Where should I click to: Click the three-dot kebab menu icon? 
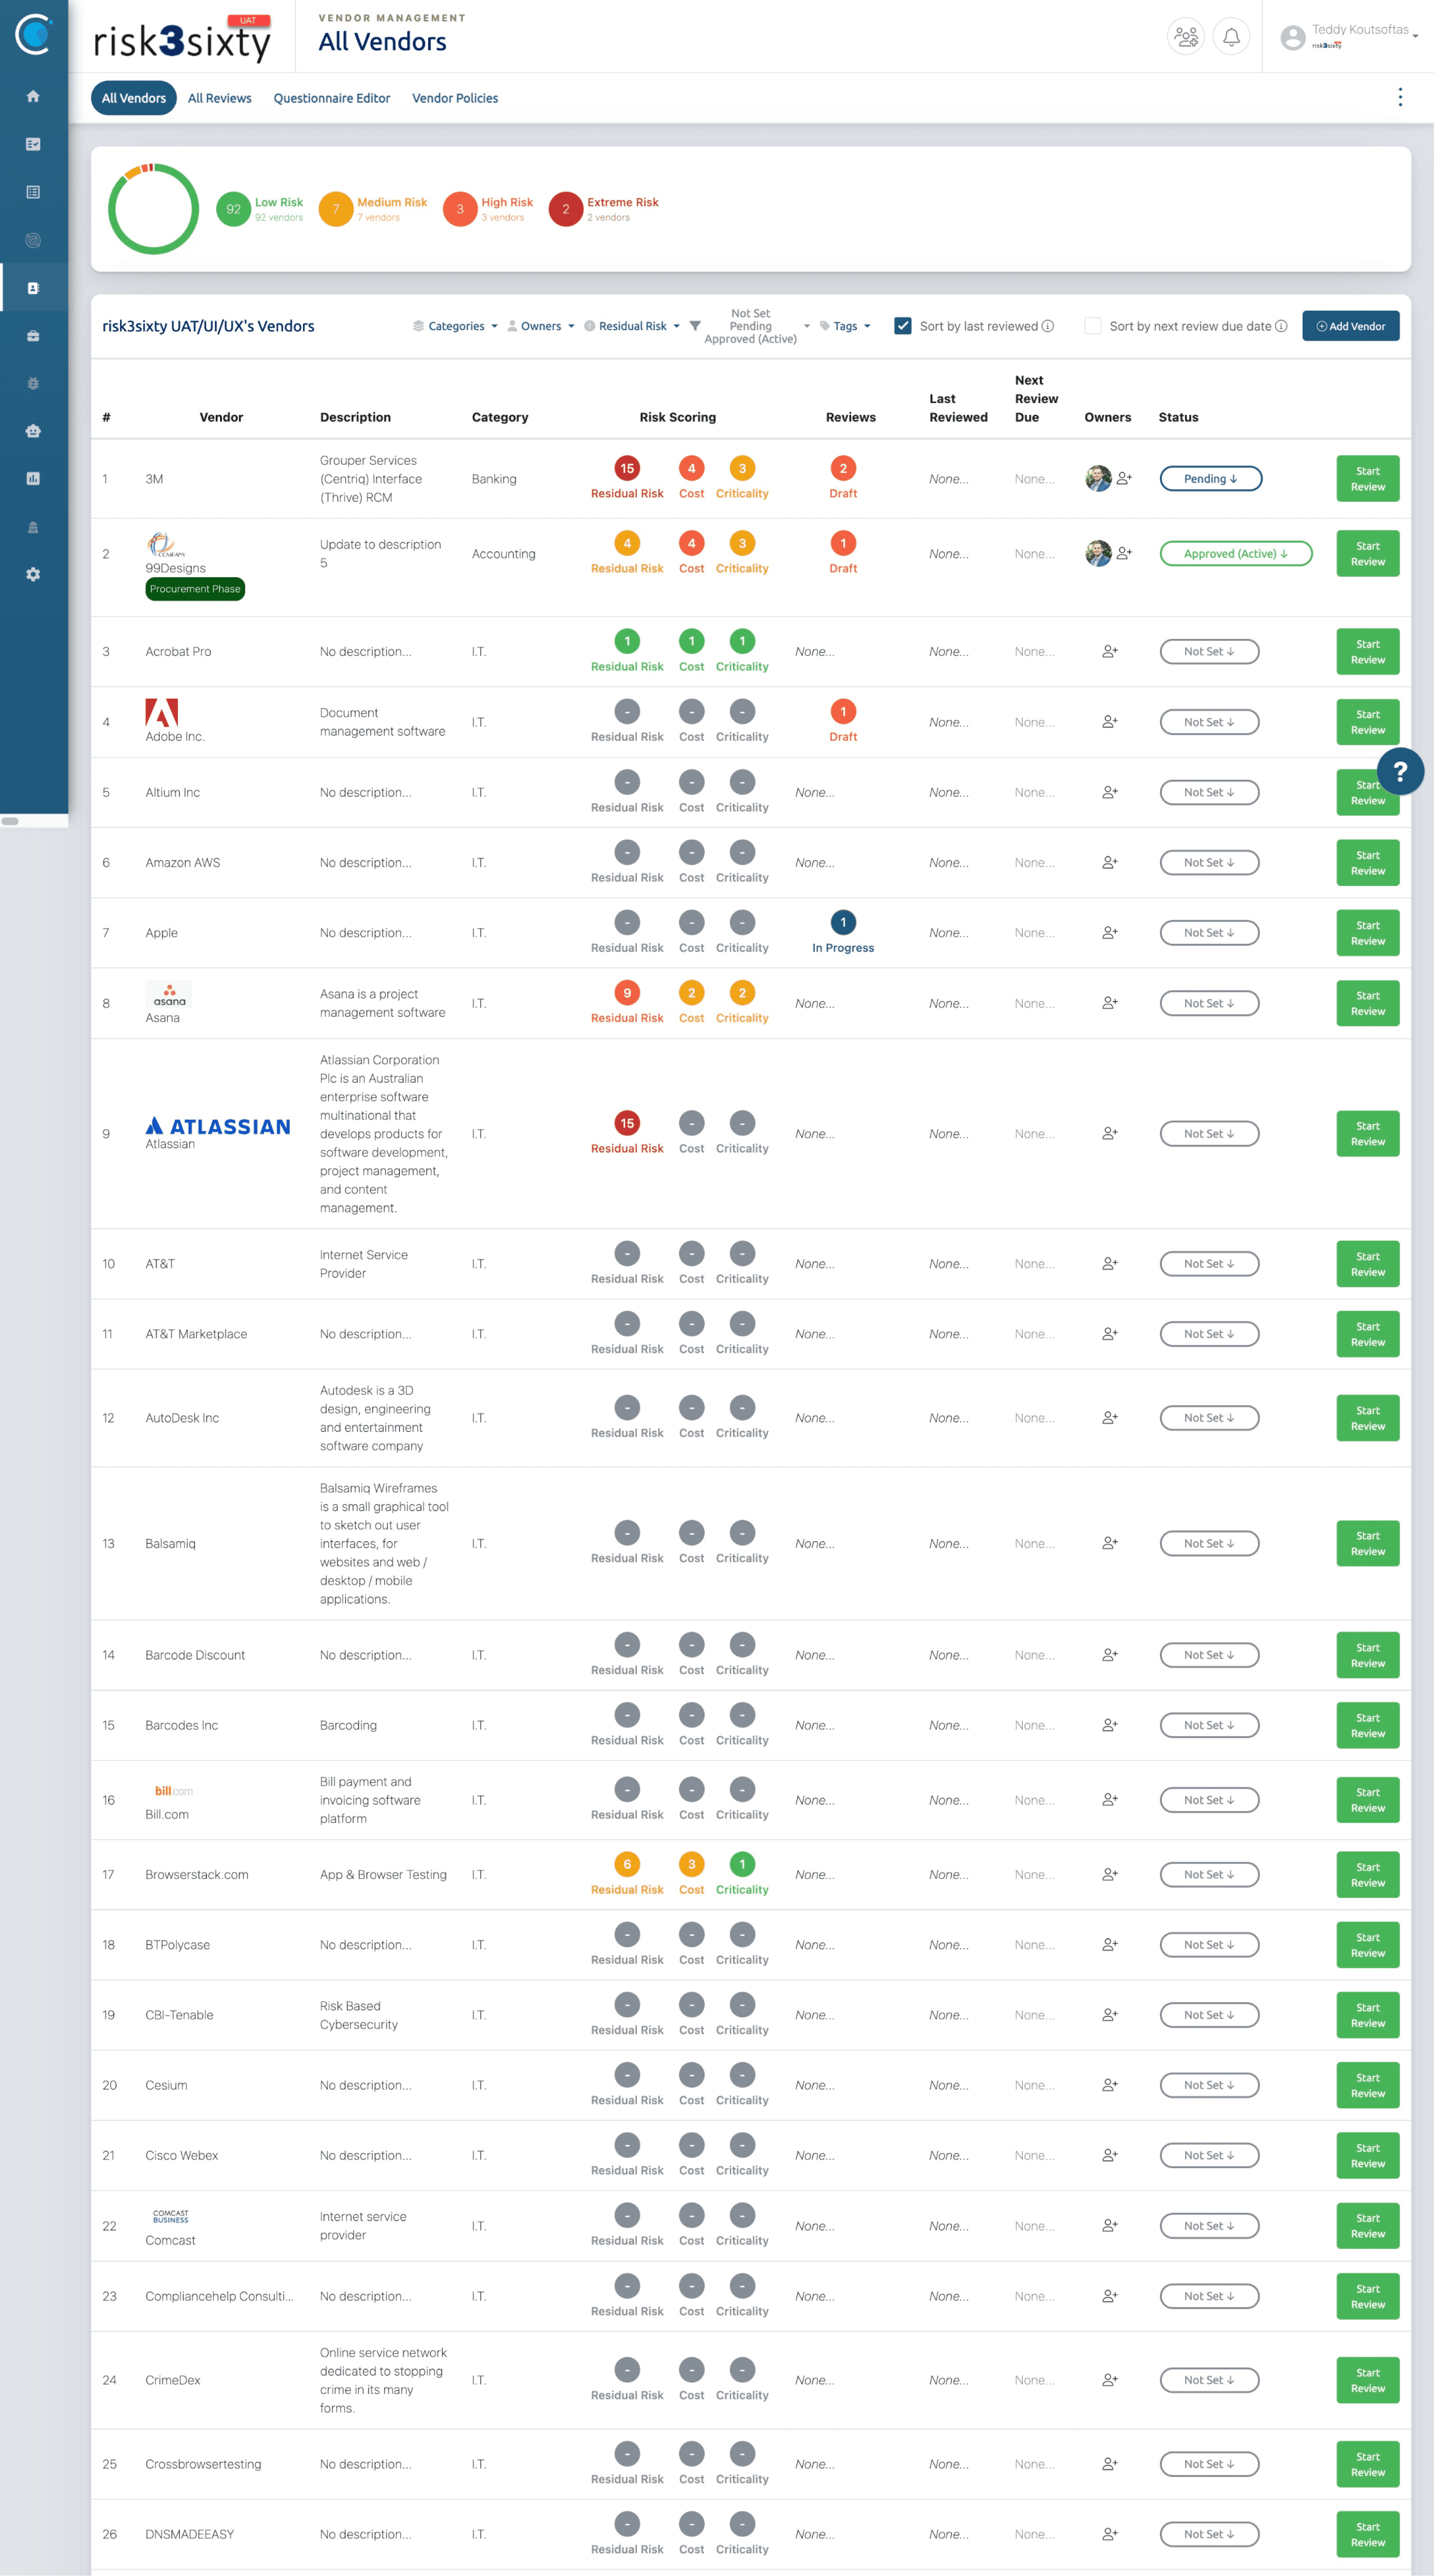tap(1400, 97)
